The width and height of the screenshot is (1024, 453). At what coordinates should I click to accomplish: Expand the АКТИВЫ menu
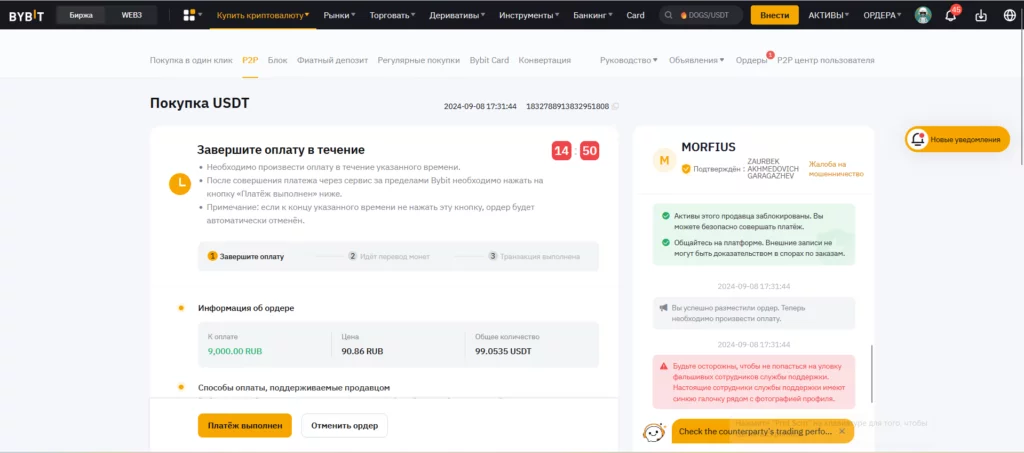[x=829, y=15]
